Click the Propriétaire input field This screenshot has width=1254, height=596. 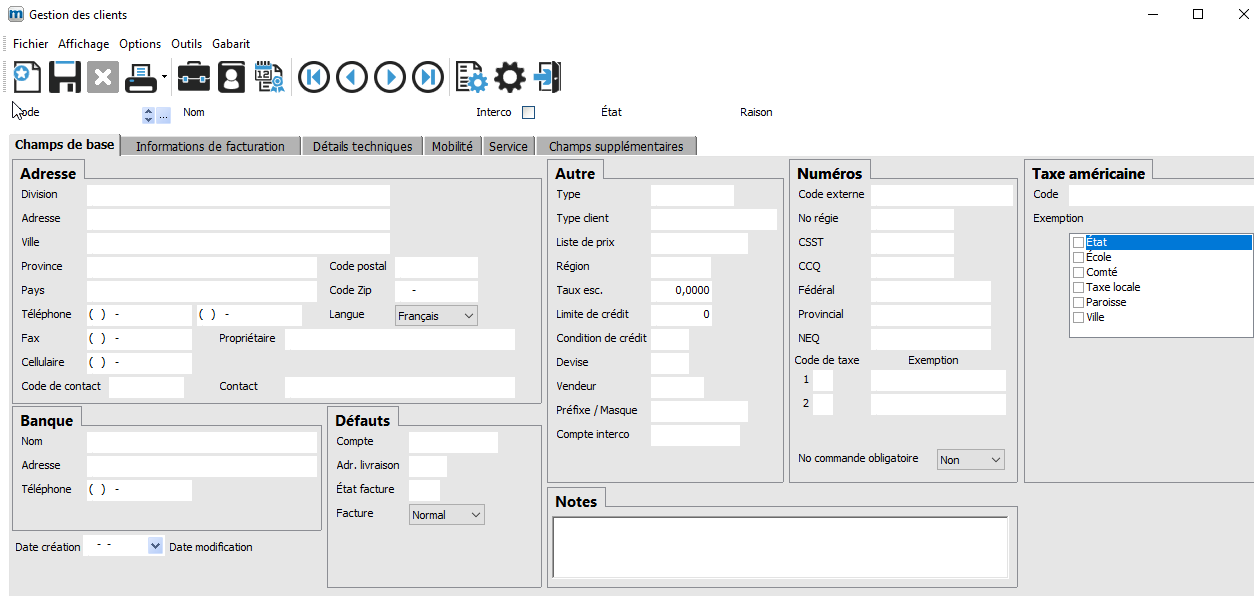point(400,339)
